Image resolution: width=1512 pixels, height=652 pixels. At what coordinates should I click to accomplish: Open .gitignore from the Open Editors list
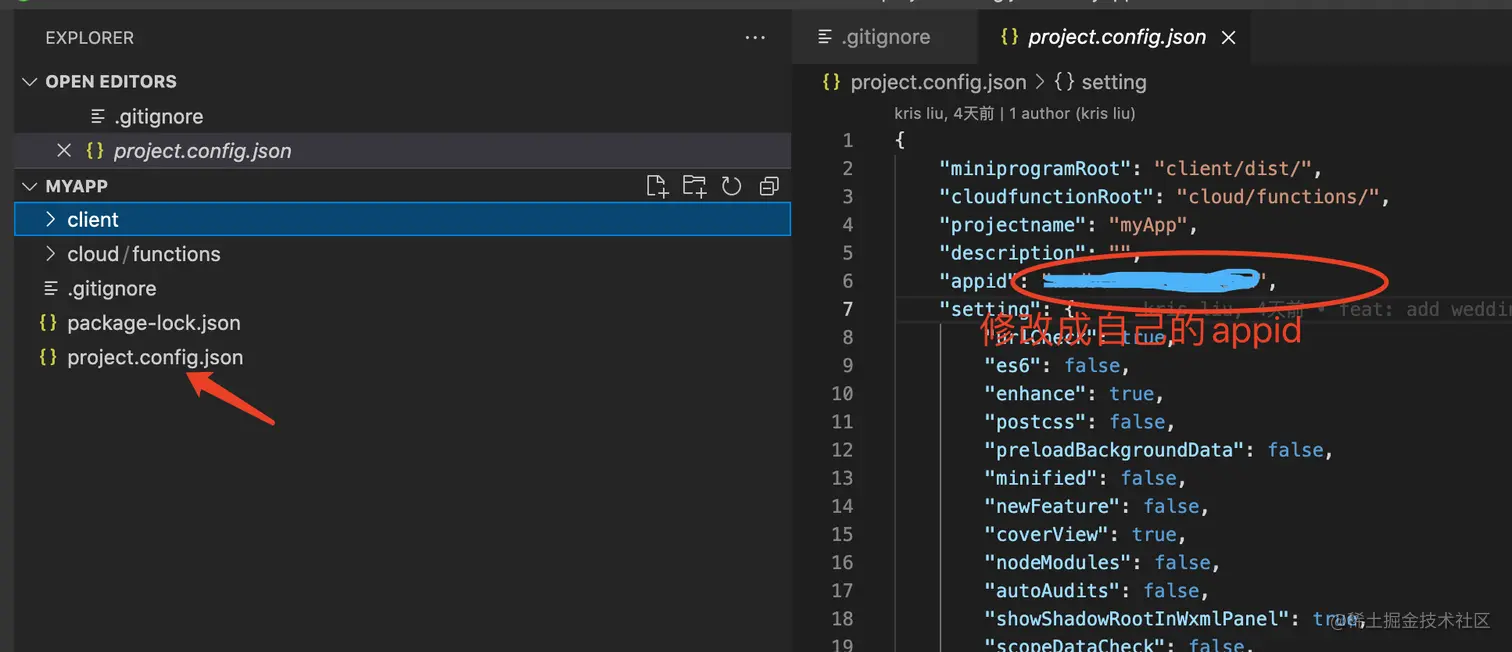pos(159,117)
